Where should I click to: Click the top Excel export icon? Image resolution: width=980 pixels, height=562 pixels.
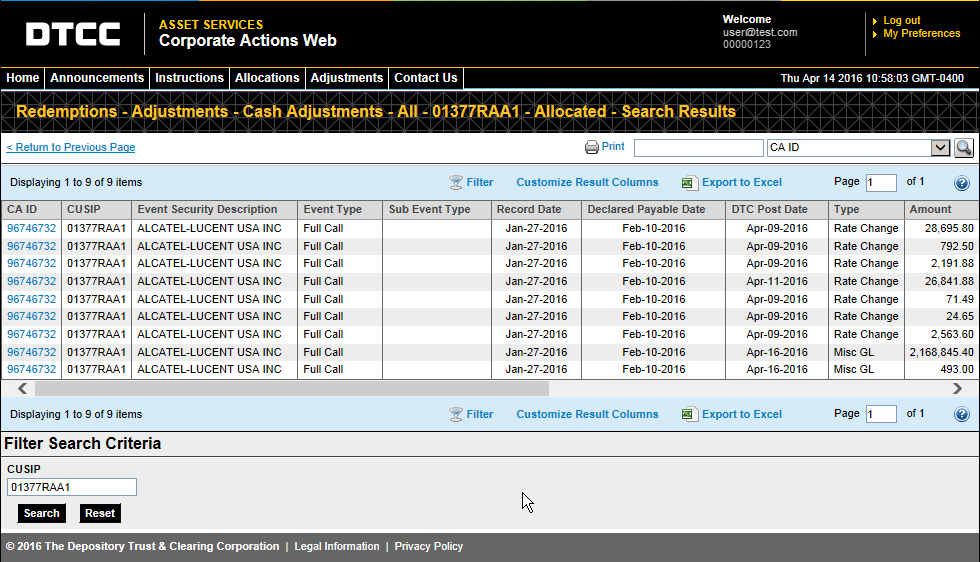pyautogui.click(x=689, y=183)
